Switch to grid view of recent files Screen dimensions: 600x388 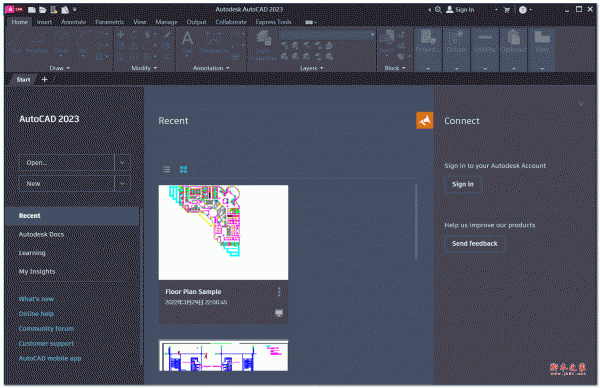tap(184, 169)
